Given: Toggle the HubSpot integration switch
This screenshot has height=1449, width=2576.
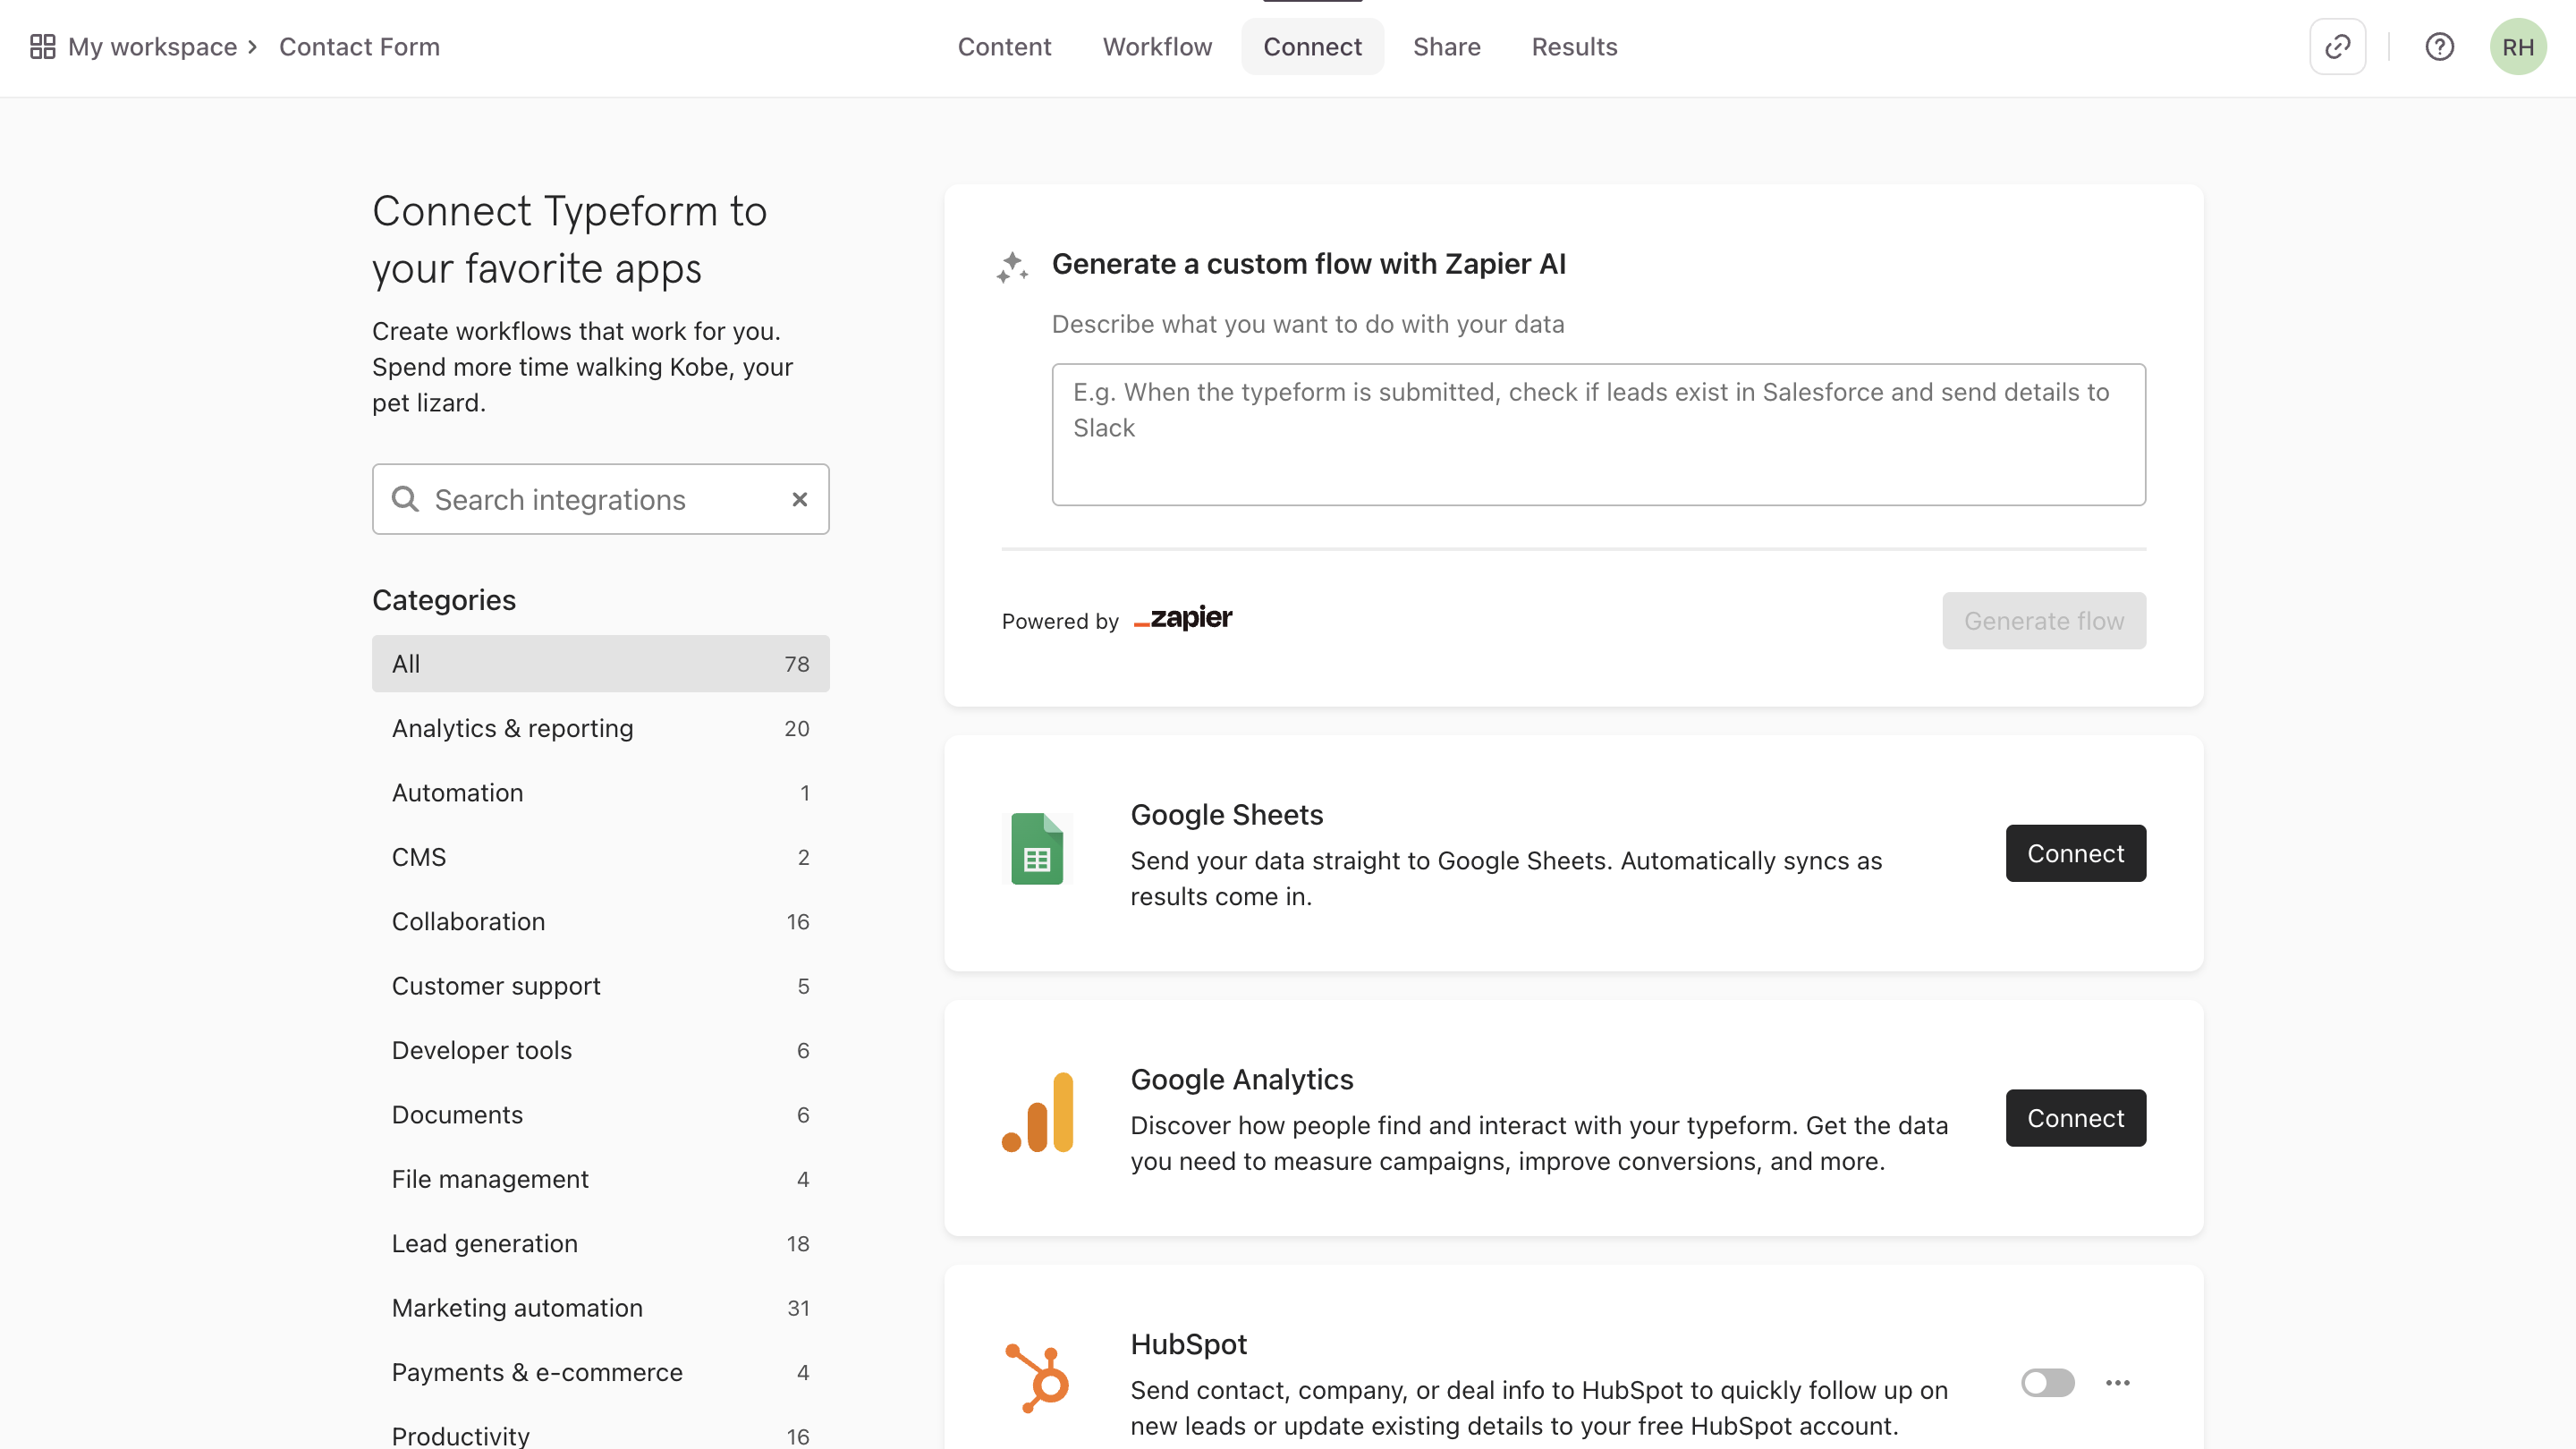Looking at the screenshot, I should coord(2047,1383).
